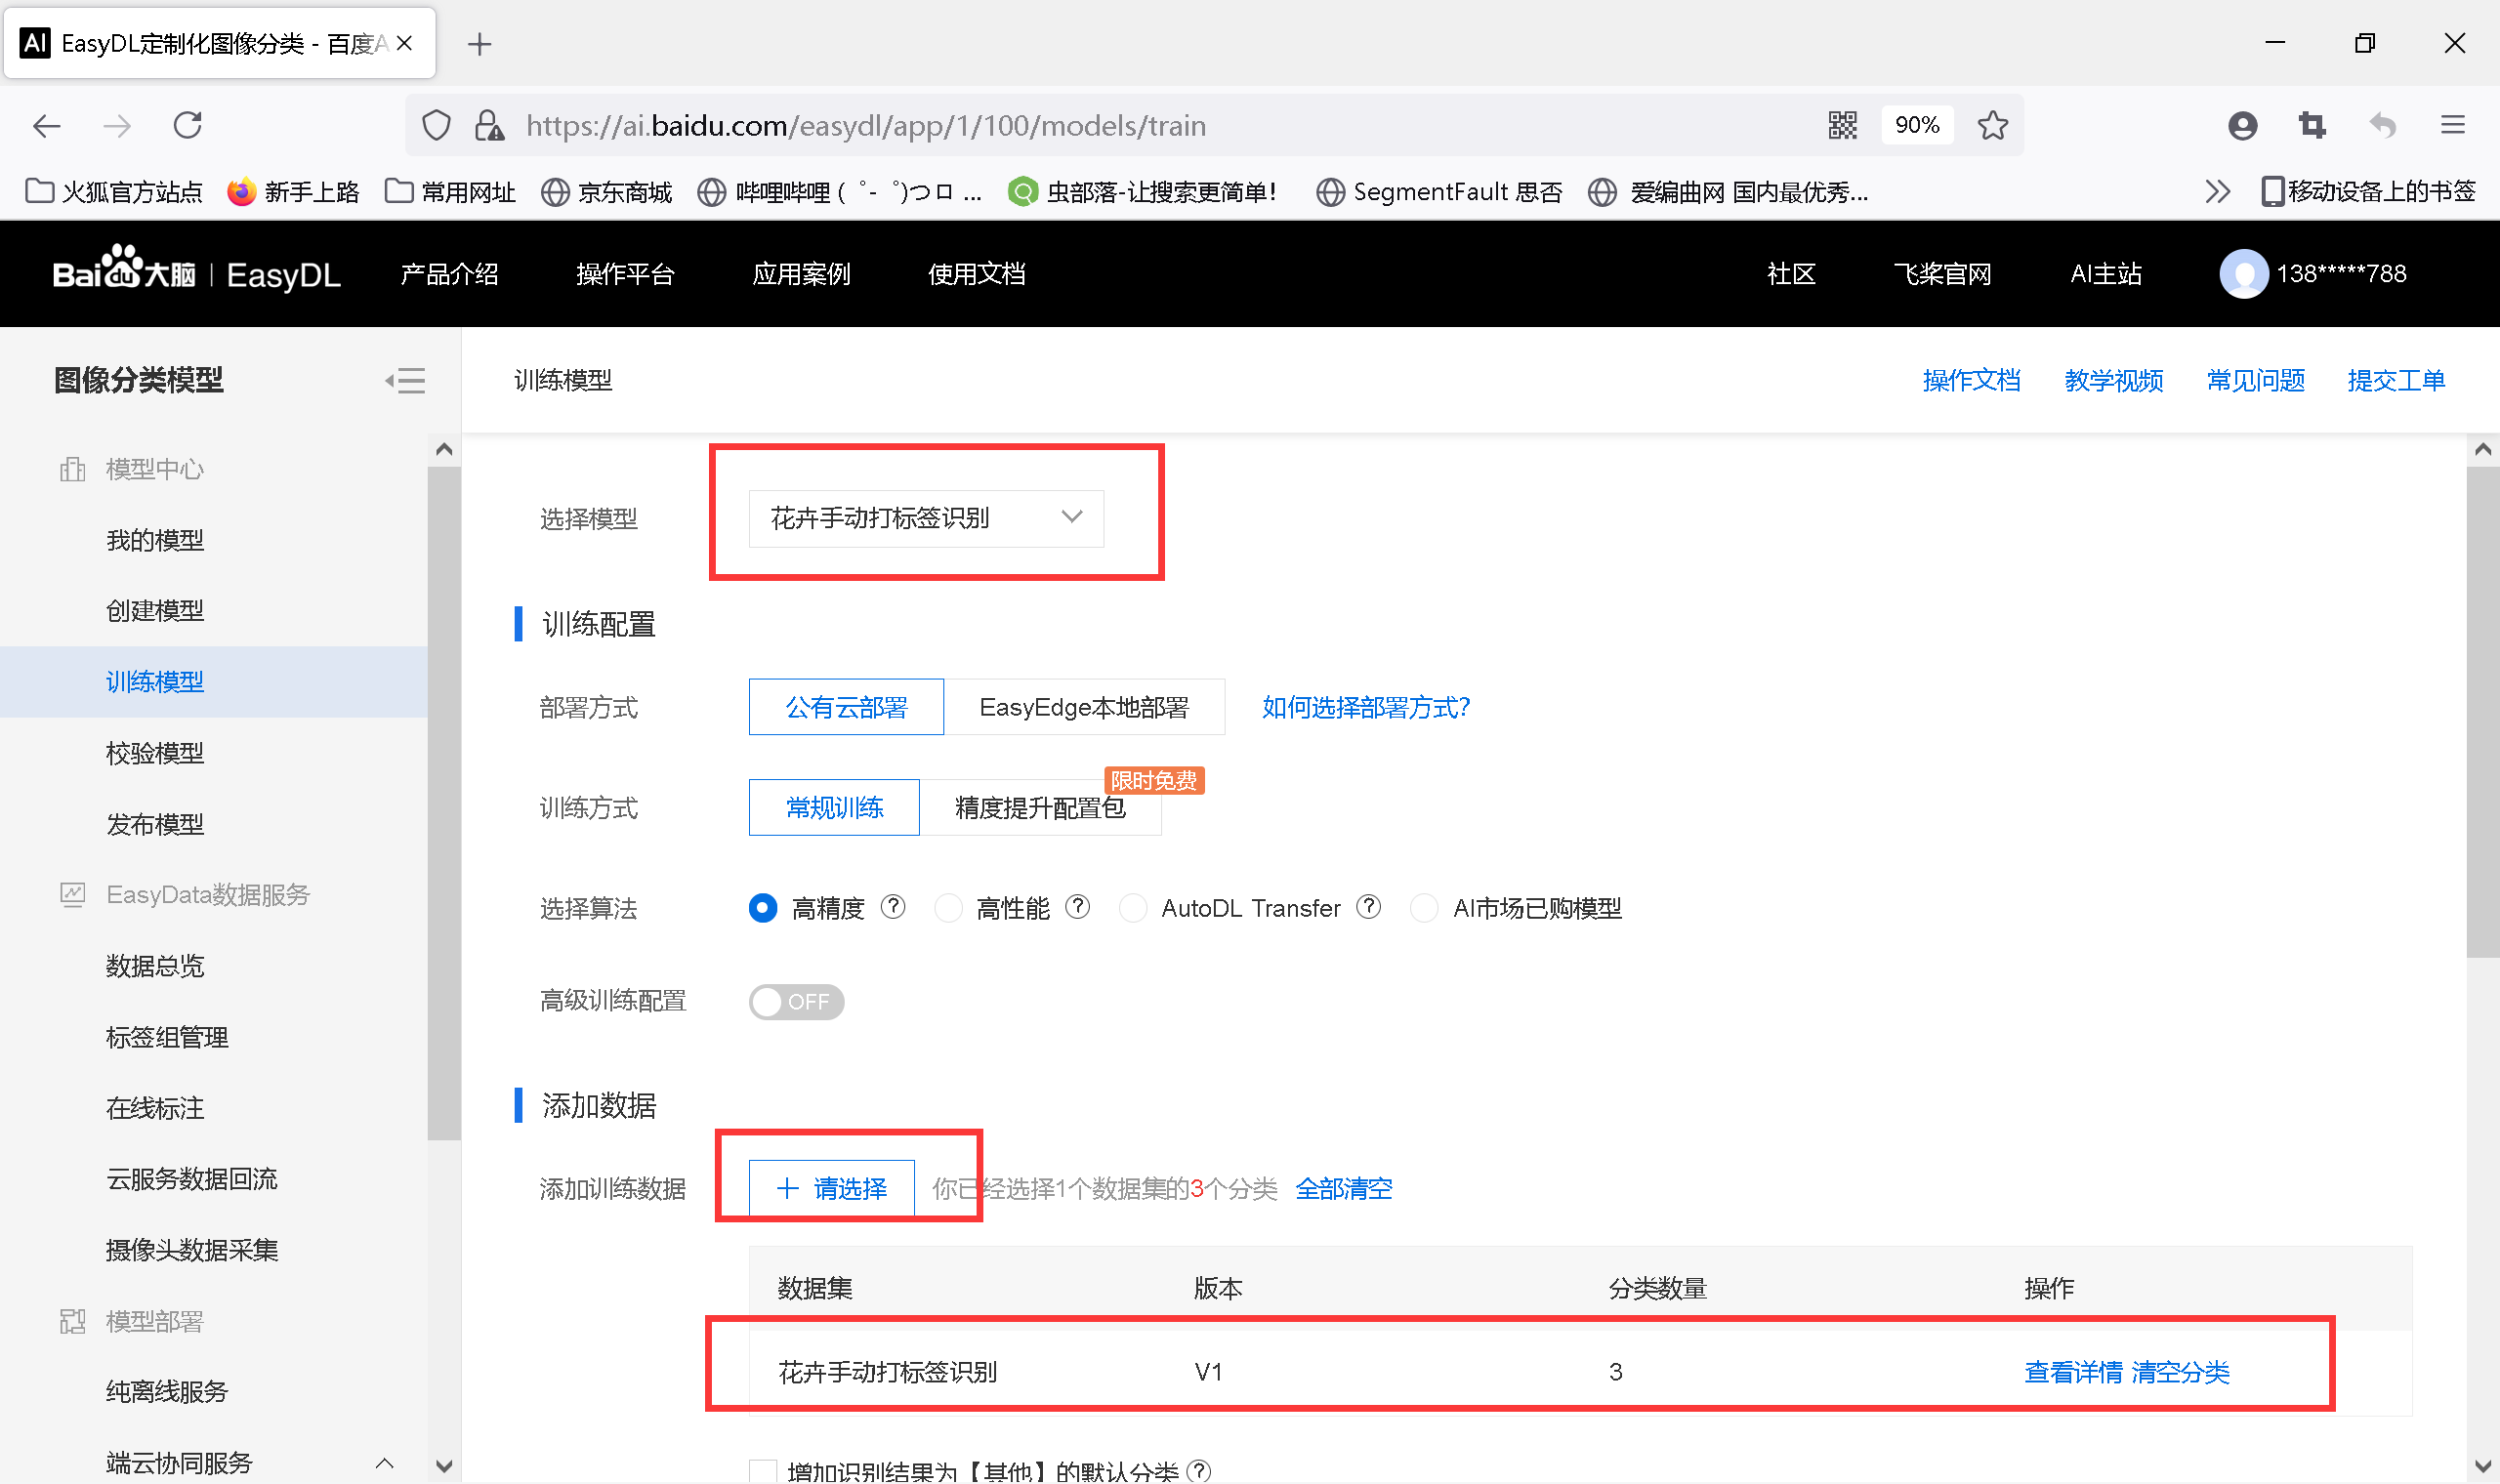Click the browser forward arrow
This screenshot has height=1484, width=2500.
117,126
